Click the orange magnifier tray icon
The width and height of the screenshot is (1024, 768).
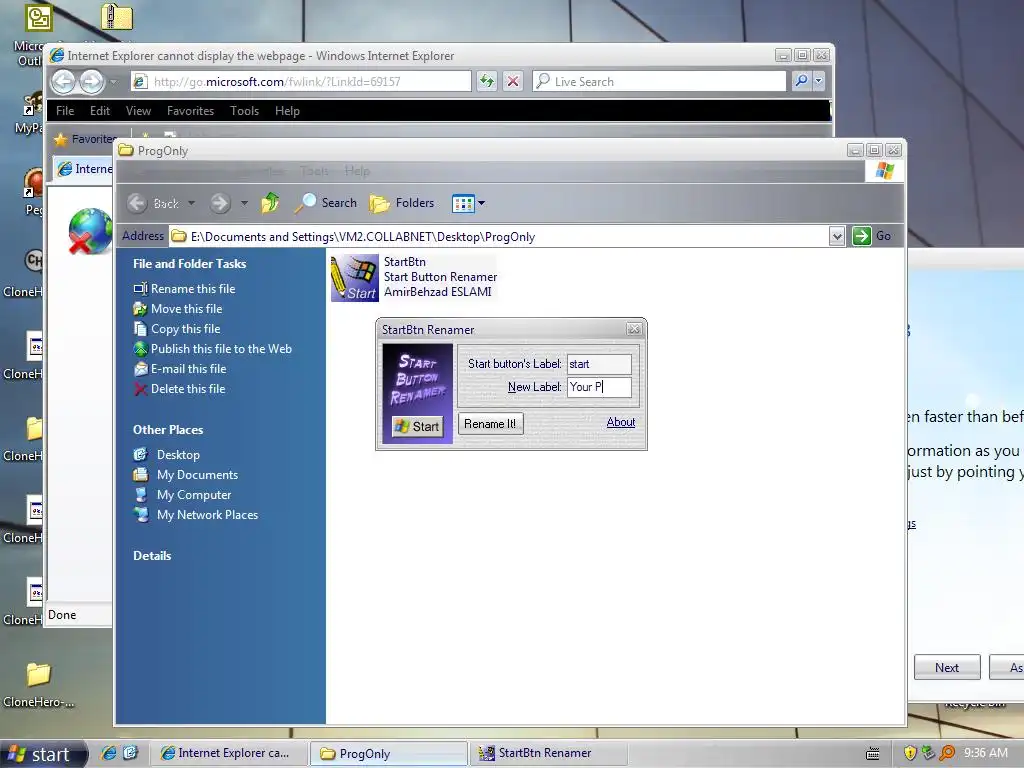tap(947, 753)
